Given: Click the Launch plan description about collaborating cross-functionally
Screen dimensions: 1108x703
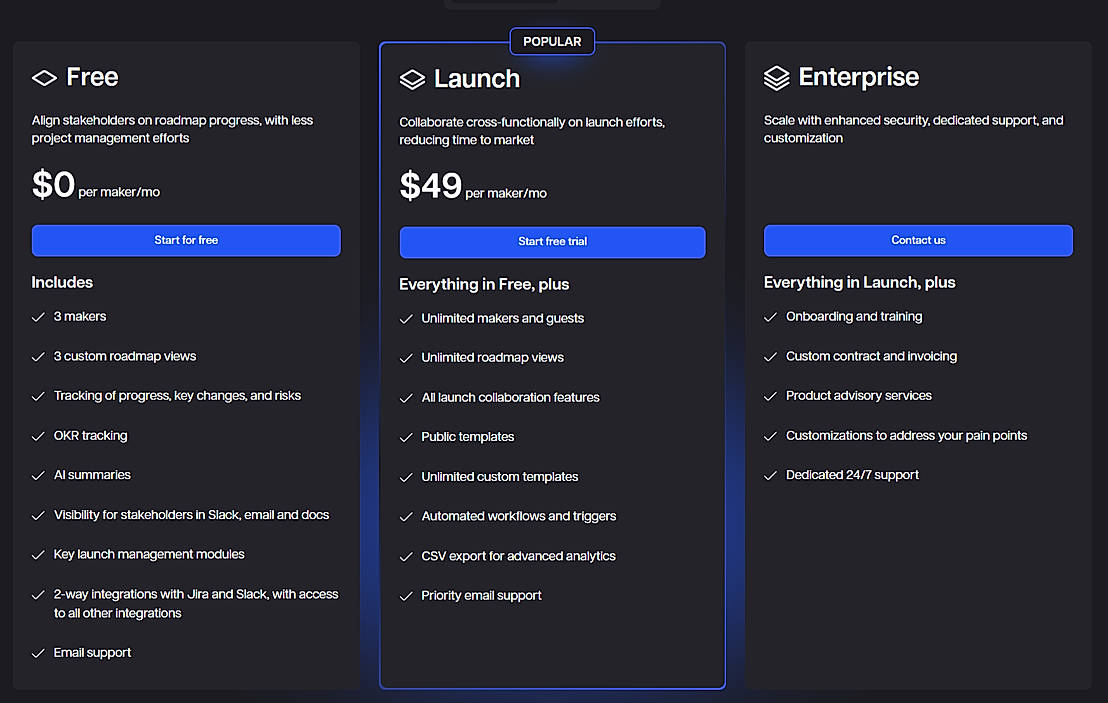Looking at the screenshot, I should tap(532, 131).
